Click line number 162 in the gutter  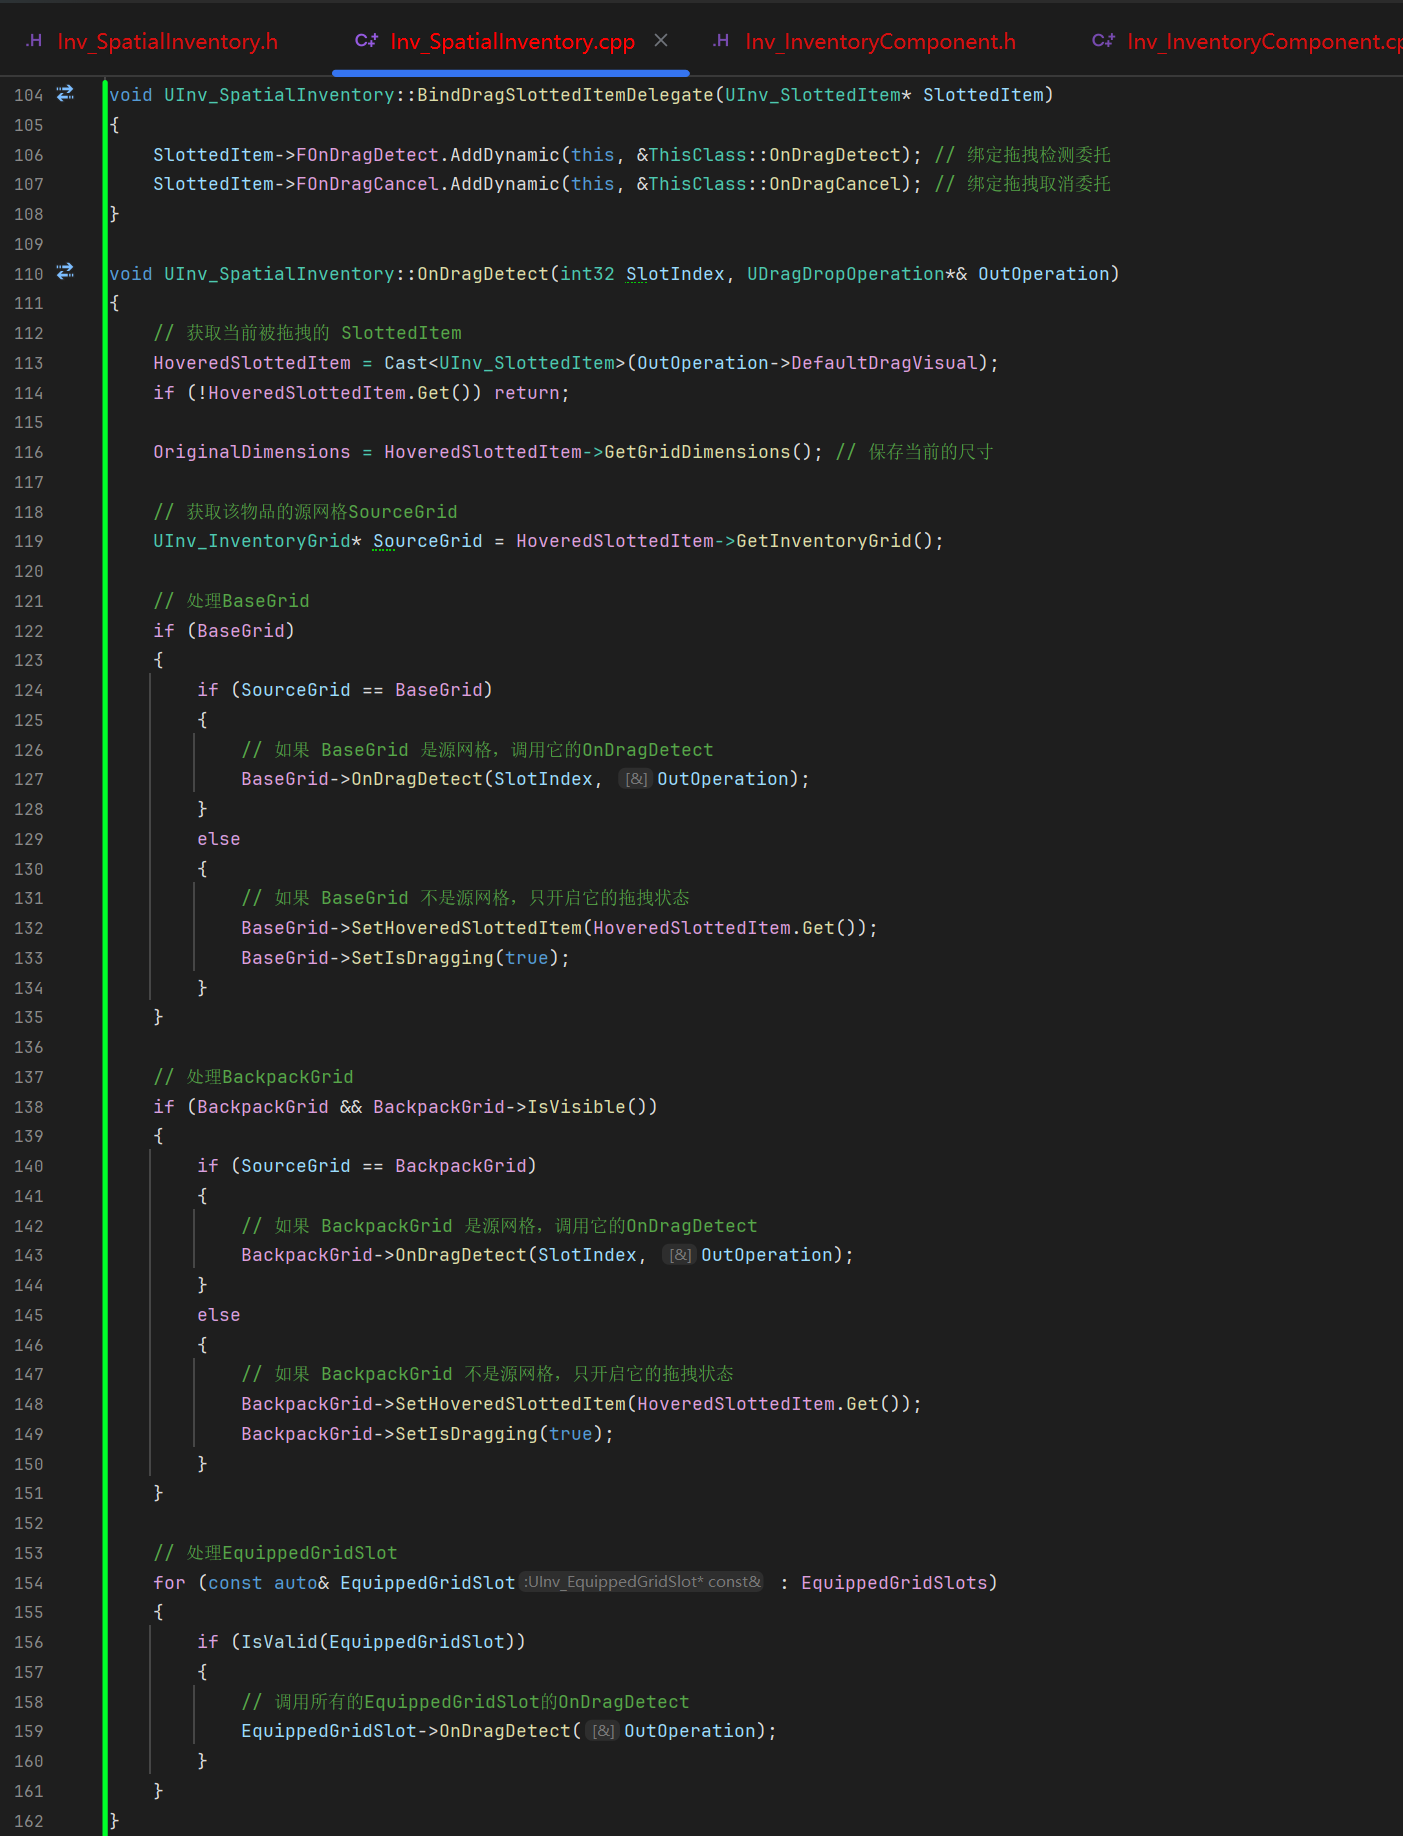[29, 1821]
